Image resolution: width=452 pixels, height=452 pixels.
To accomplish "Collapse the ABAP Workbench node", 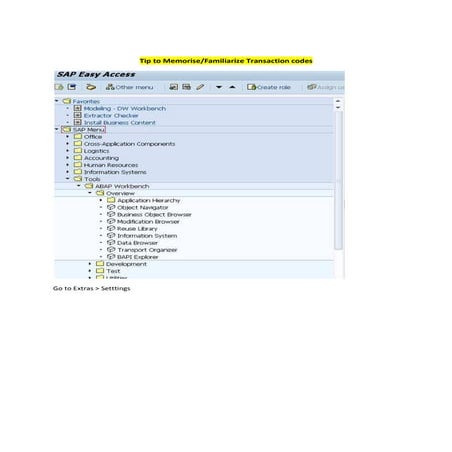I will (79, 186).
